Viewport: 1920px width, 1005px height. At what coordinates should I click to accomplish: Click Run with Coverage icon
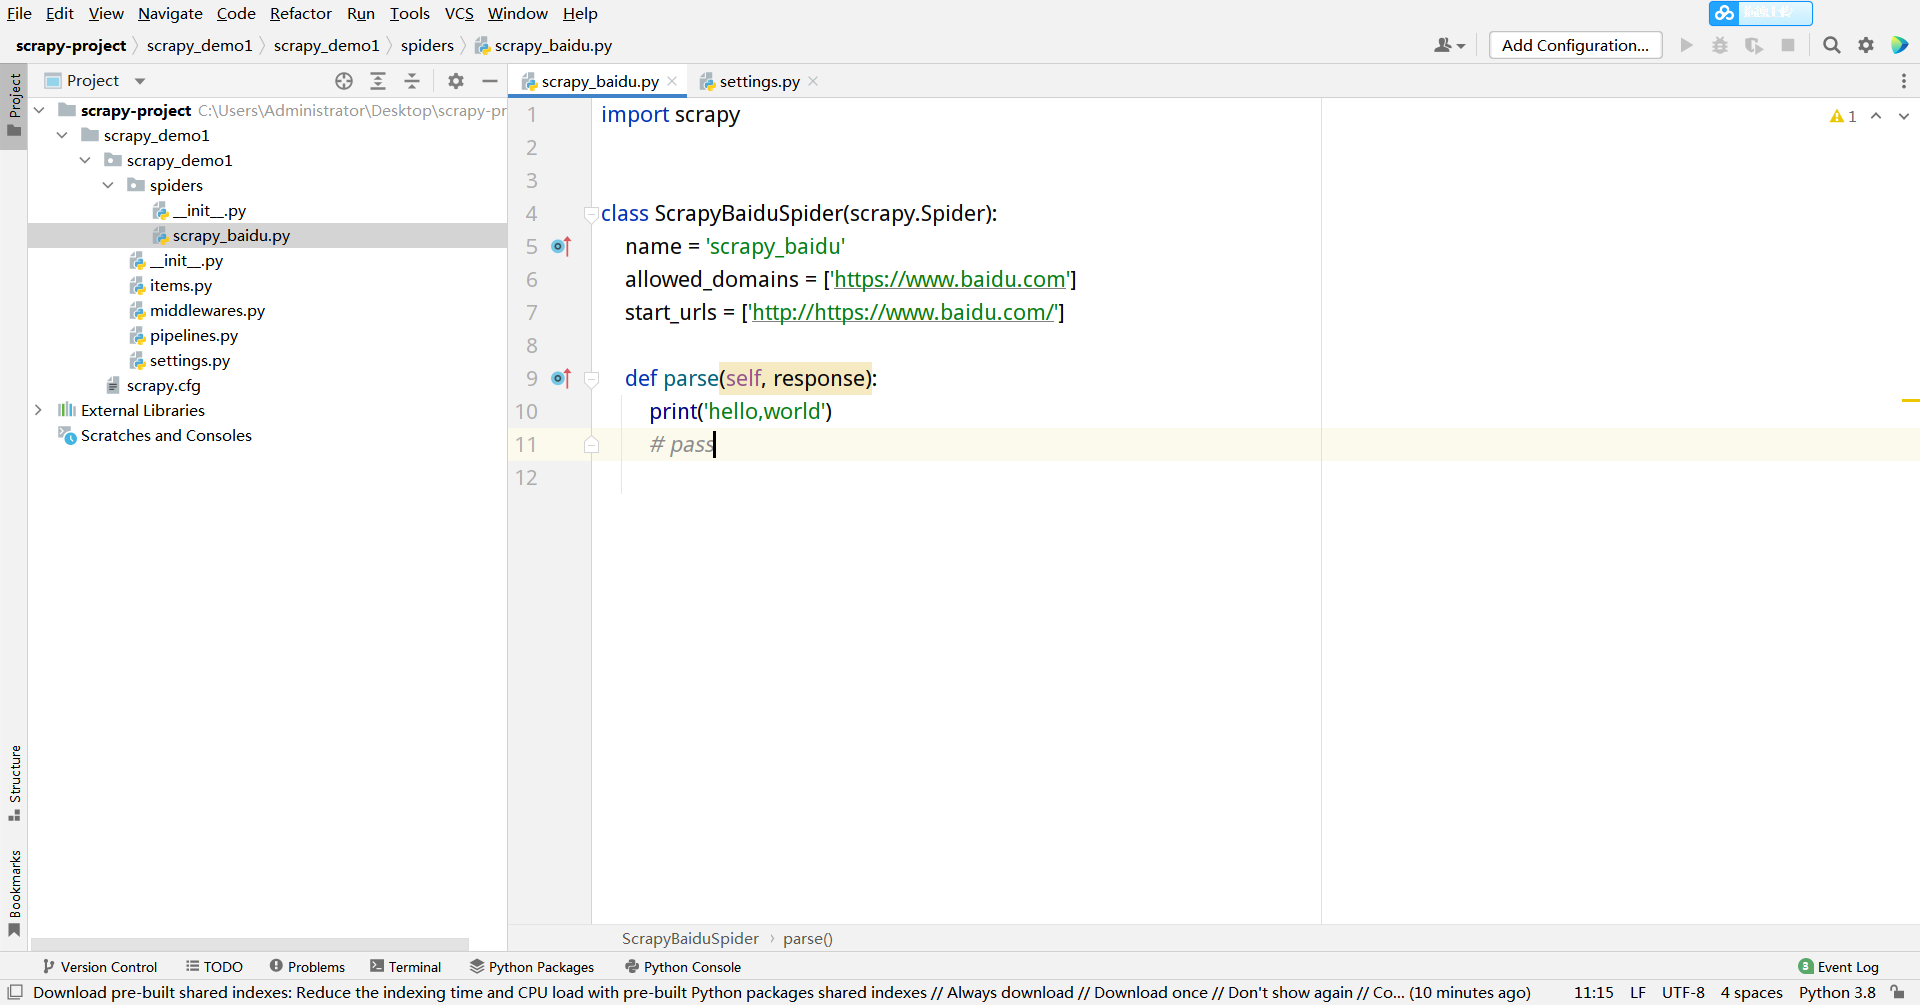[1754, 45]
